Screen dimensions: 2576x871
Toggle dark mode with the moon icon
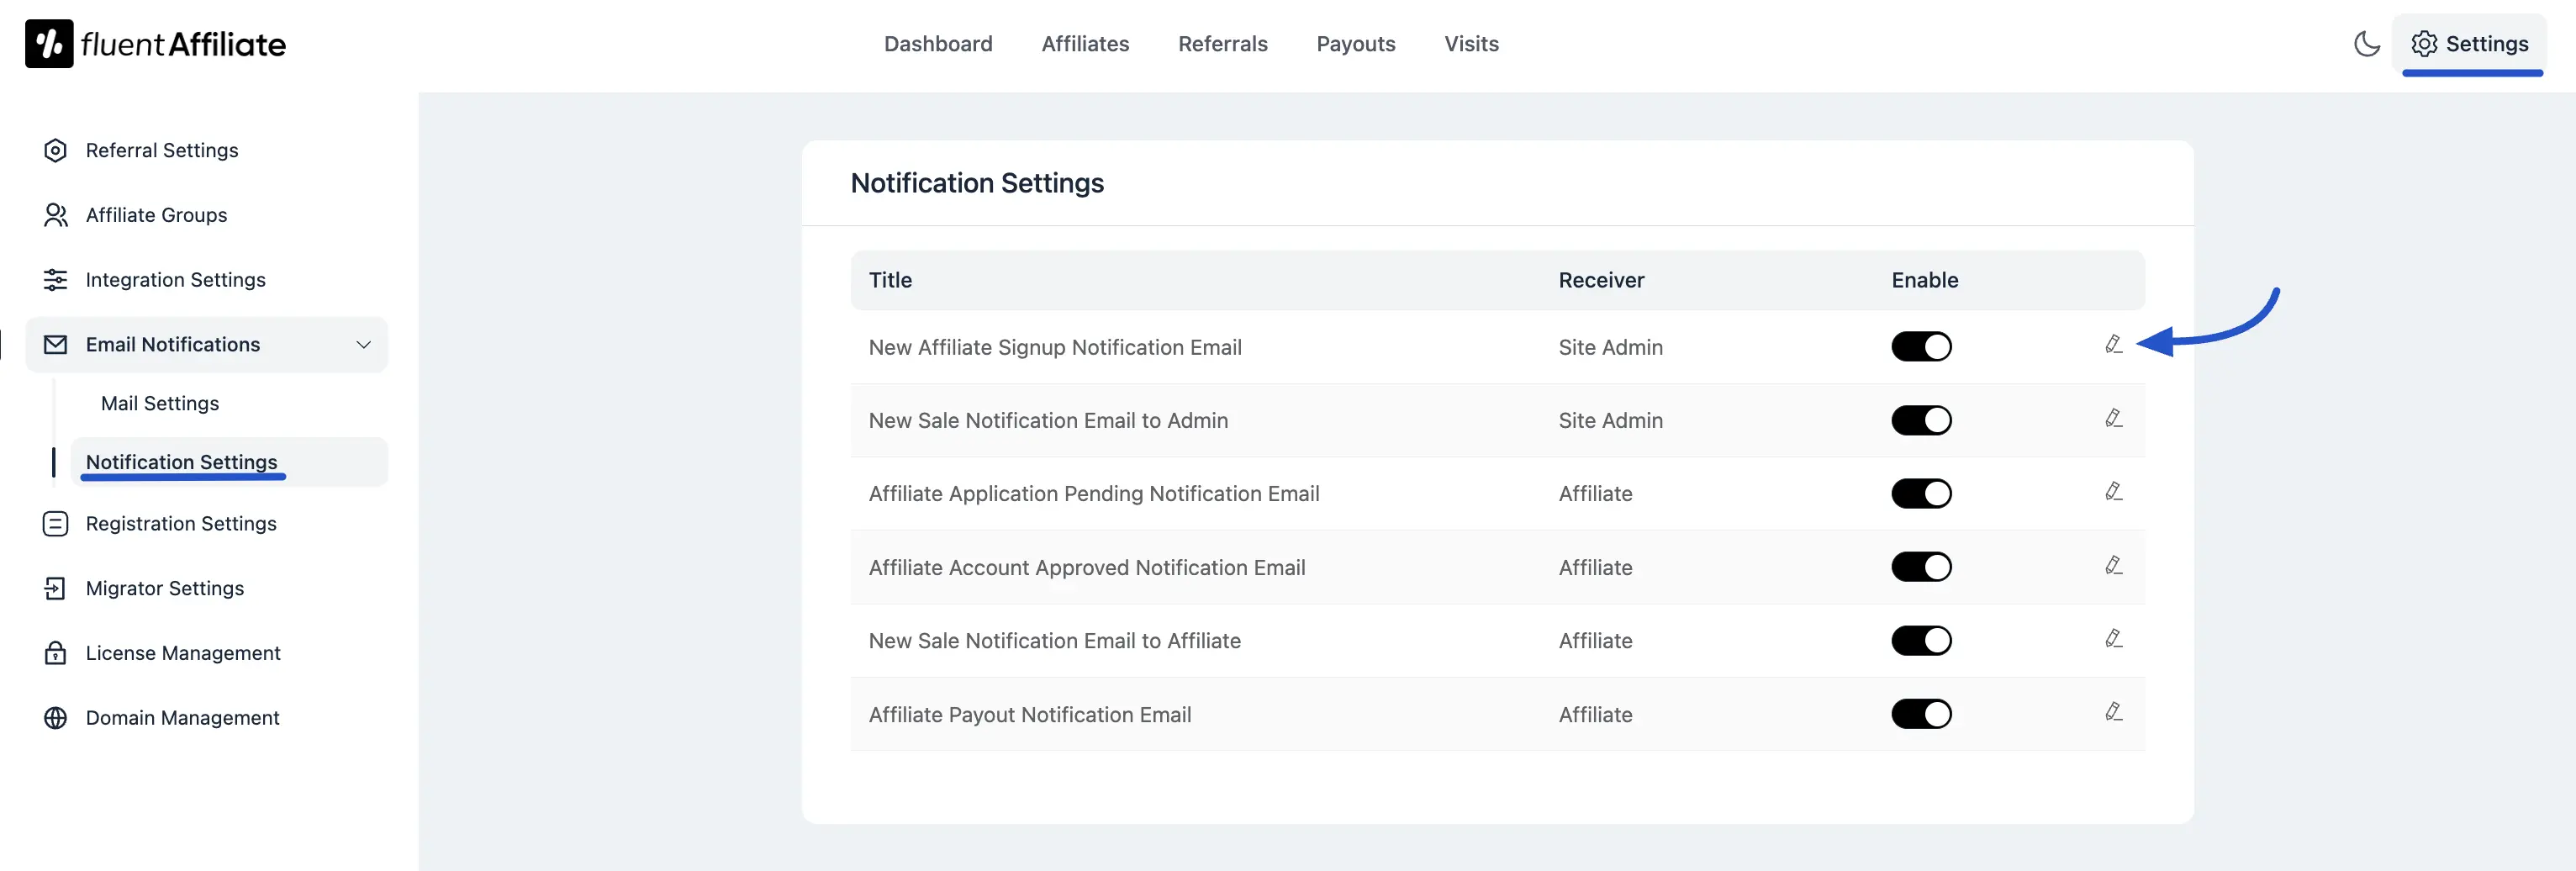(2366, 44)
